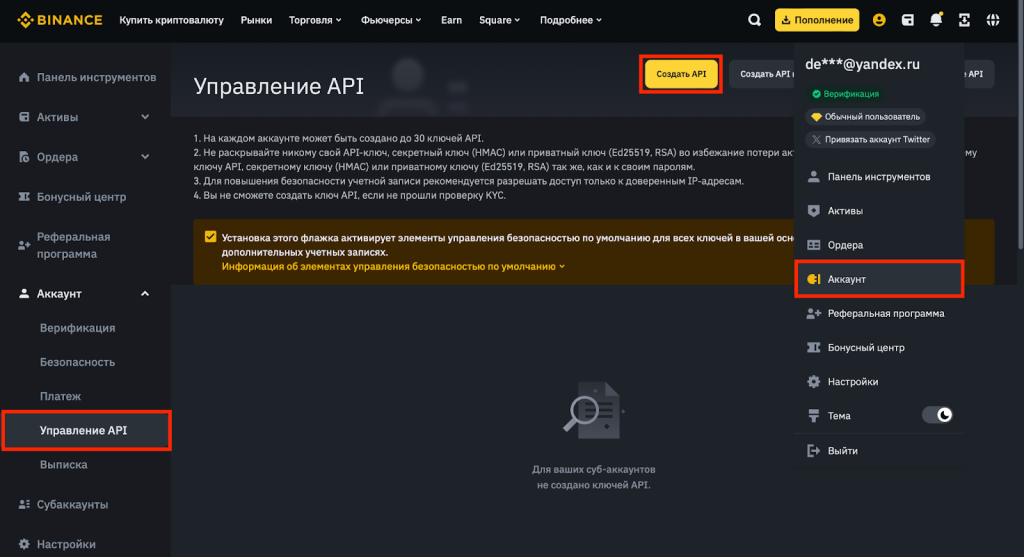1024x557 pixels.
Task: Open the Фьючерсы dropdown menu
Action: coord(391,20)
